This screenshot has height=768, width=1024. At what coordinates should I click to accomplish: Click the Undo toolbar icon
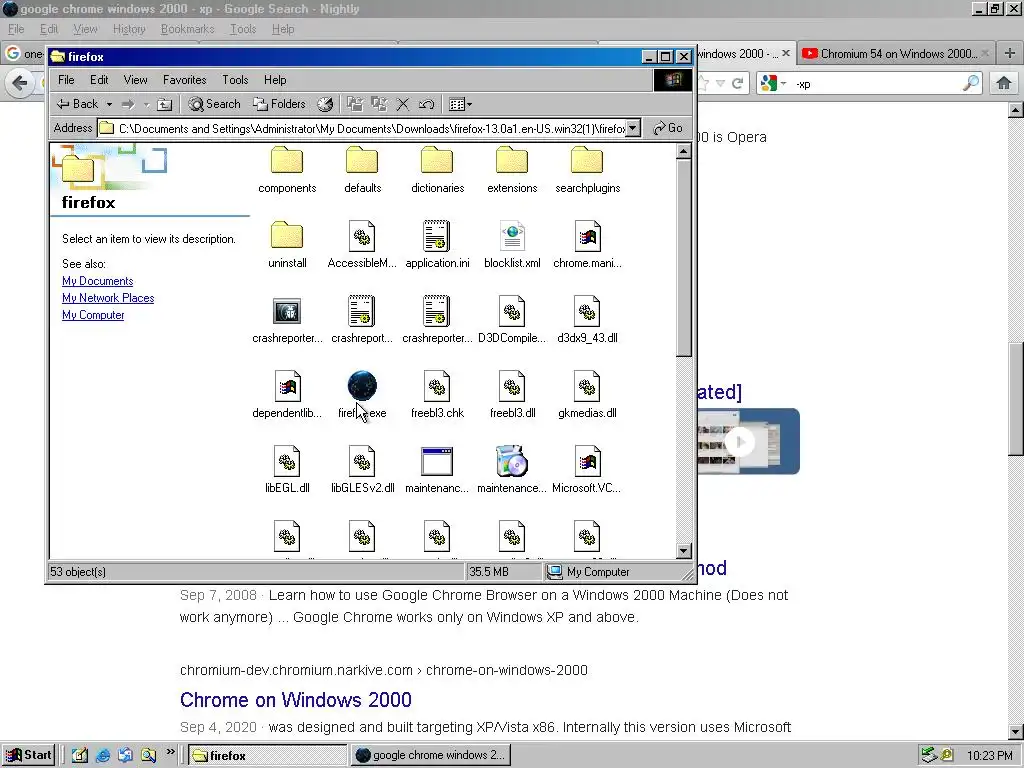(426, 104)
